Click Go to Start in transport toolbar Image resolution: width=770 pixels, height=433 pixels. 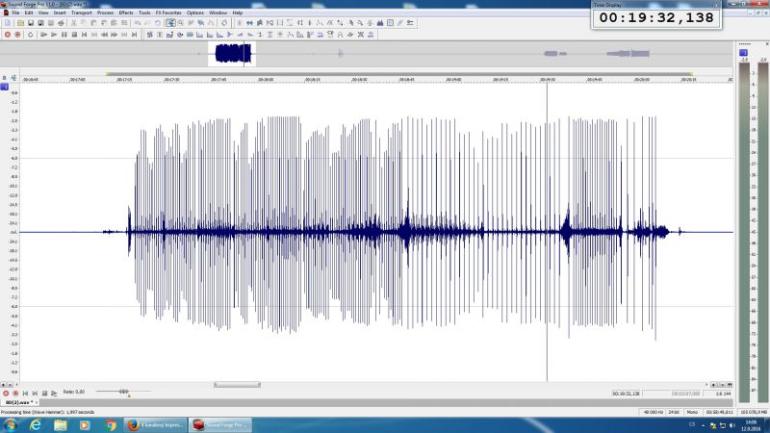click(84, 35)
